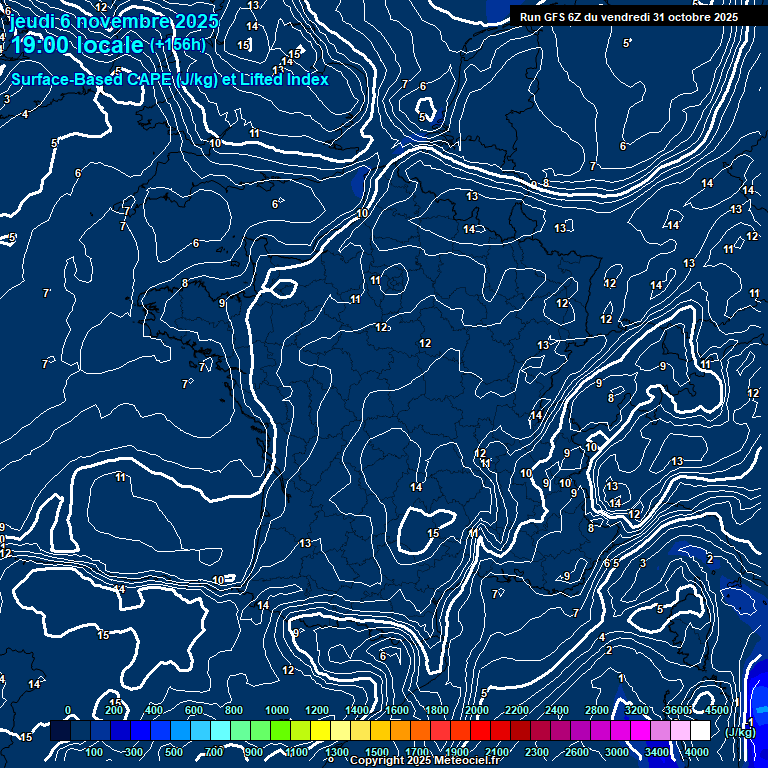Click the legend label '4000'
Image resolution: width=768 pixels, height=768 pixels.
click(697, 752)
